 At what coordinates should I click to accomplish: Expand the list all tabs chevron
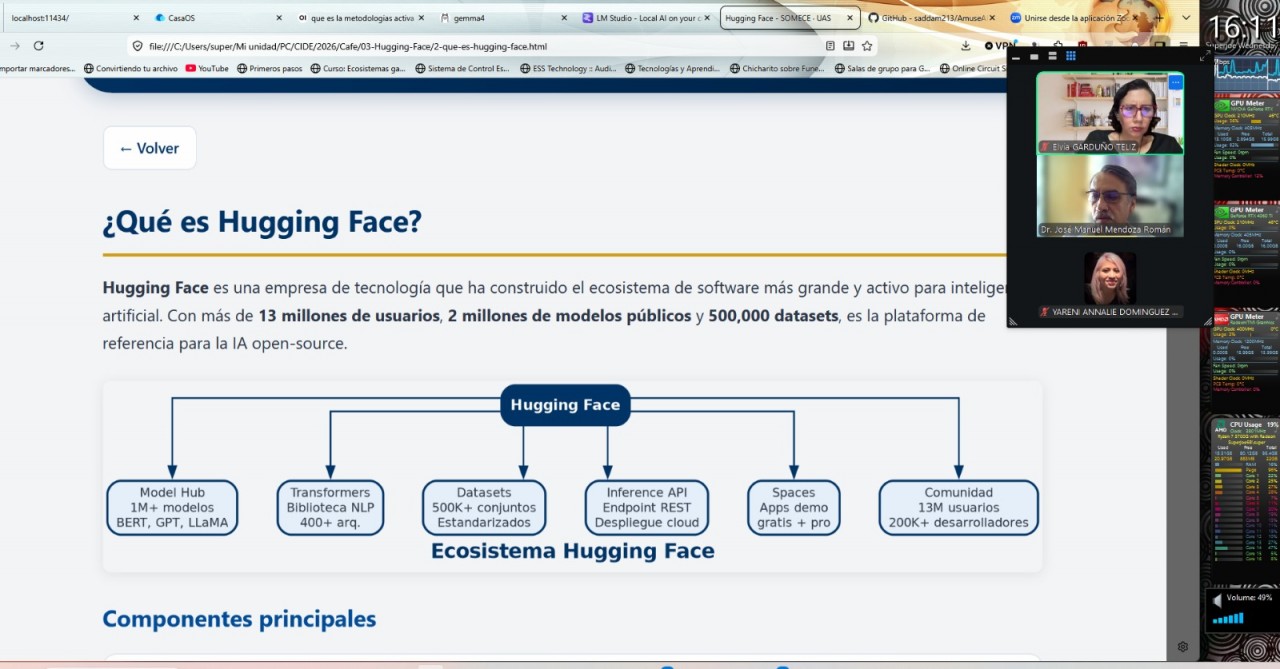tap(1184, 18)
